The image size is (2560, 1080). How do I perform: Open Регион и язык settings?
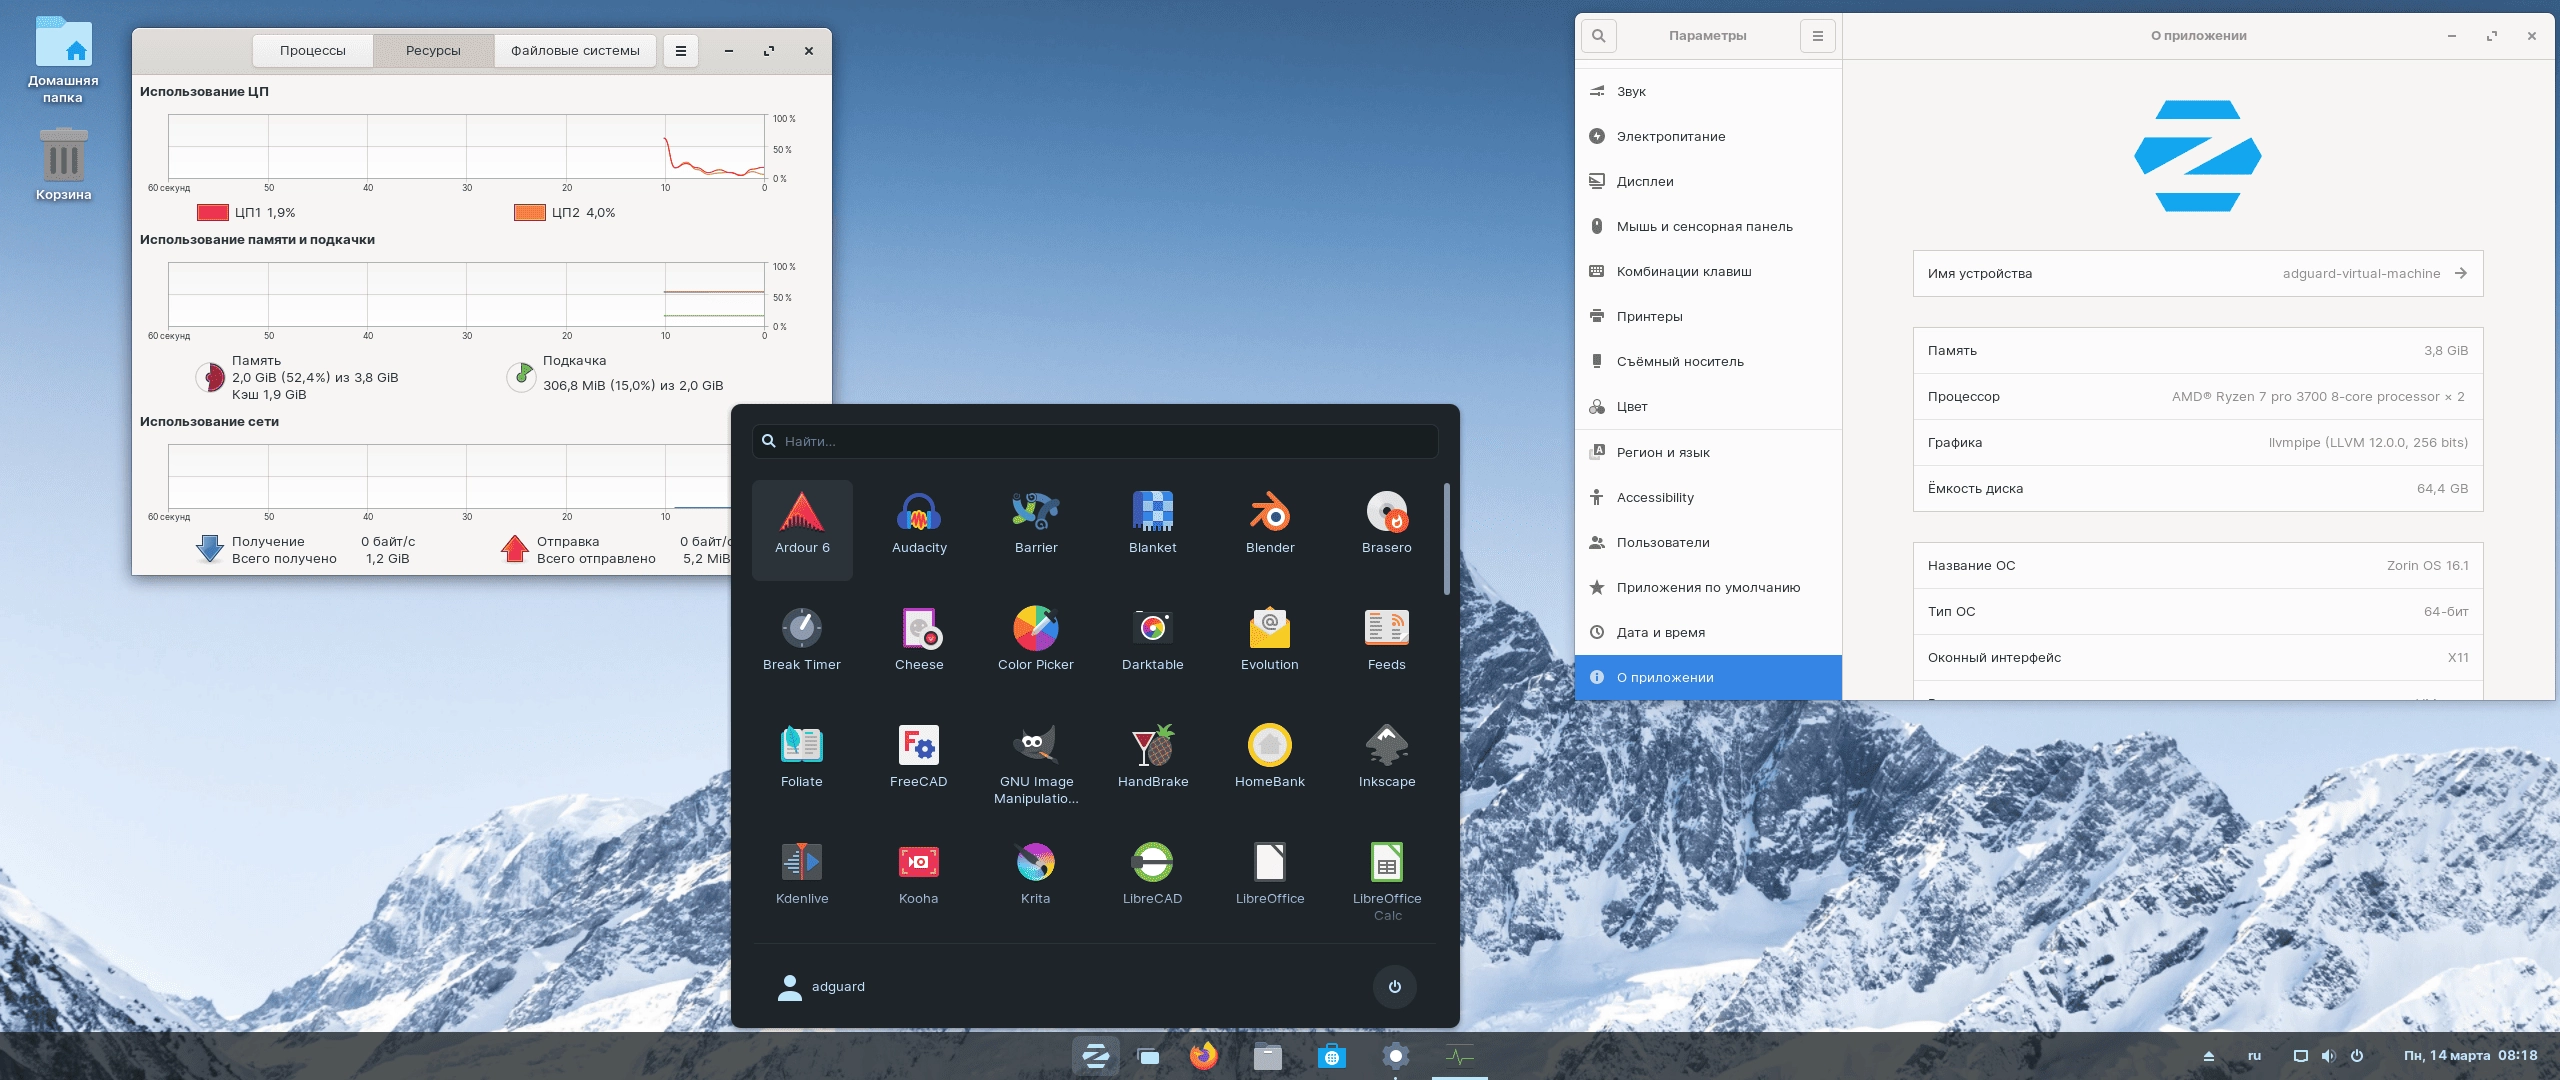tap(1708, 452)
